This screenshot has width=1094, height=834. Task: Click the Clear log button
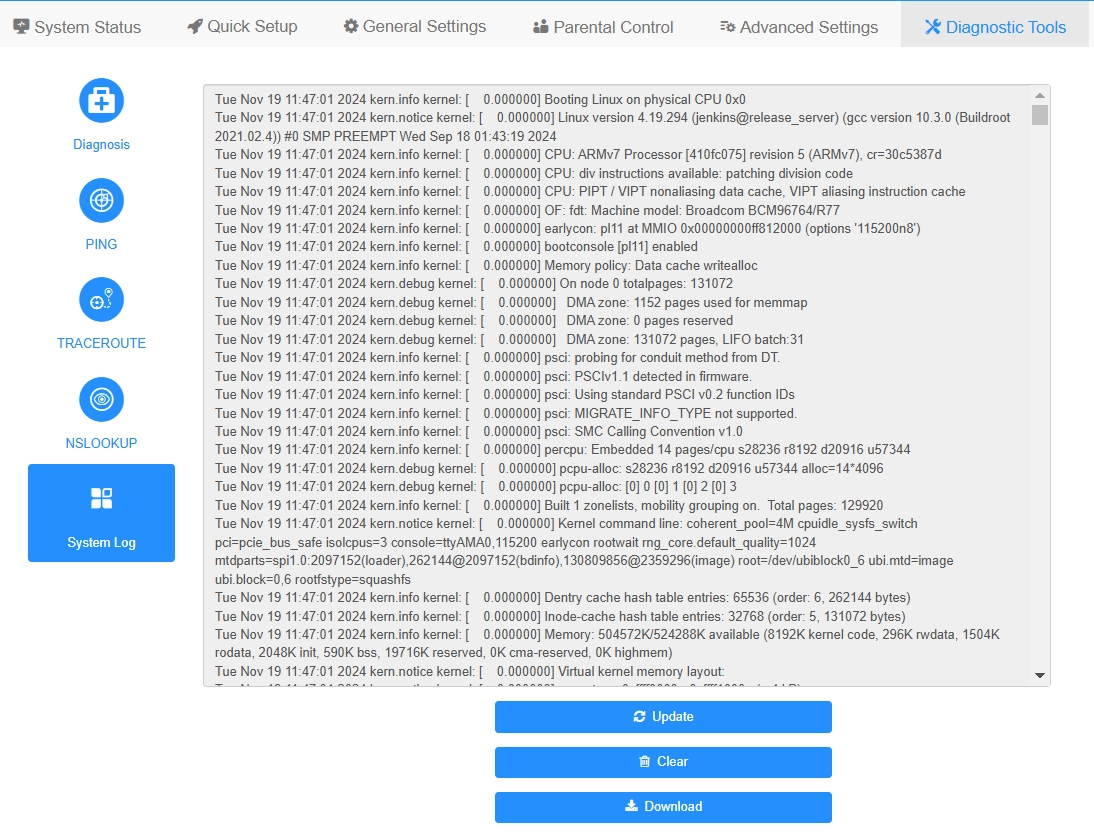[x=664, y=761]
